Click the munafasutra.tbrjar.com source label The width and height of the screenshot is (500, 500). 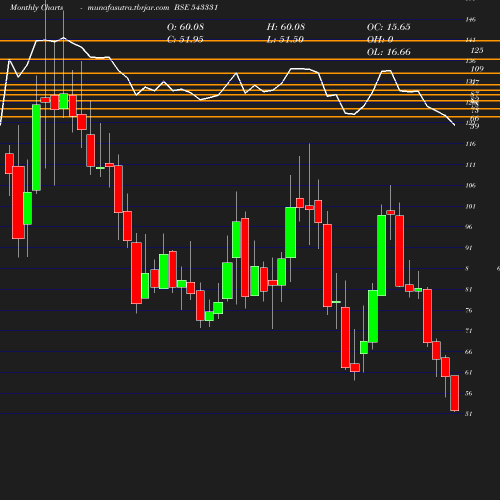tap(128, 7)
